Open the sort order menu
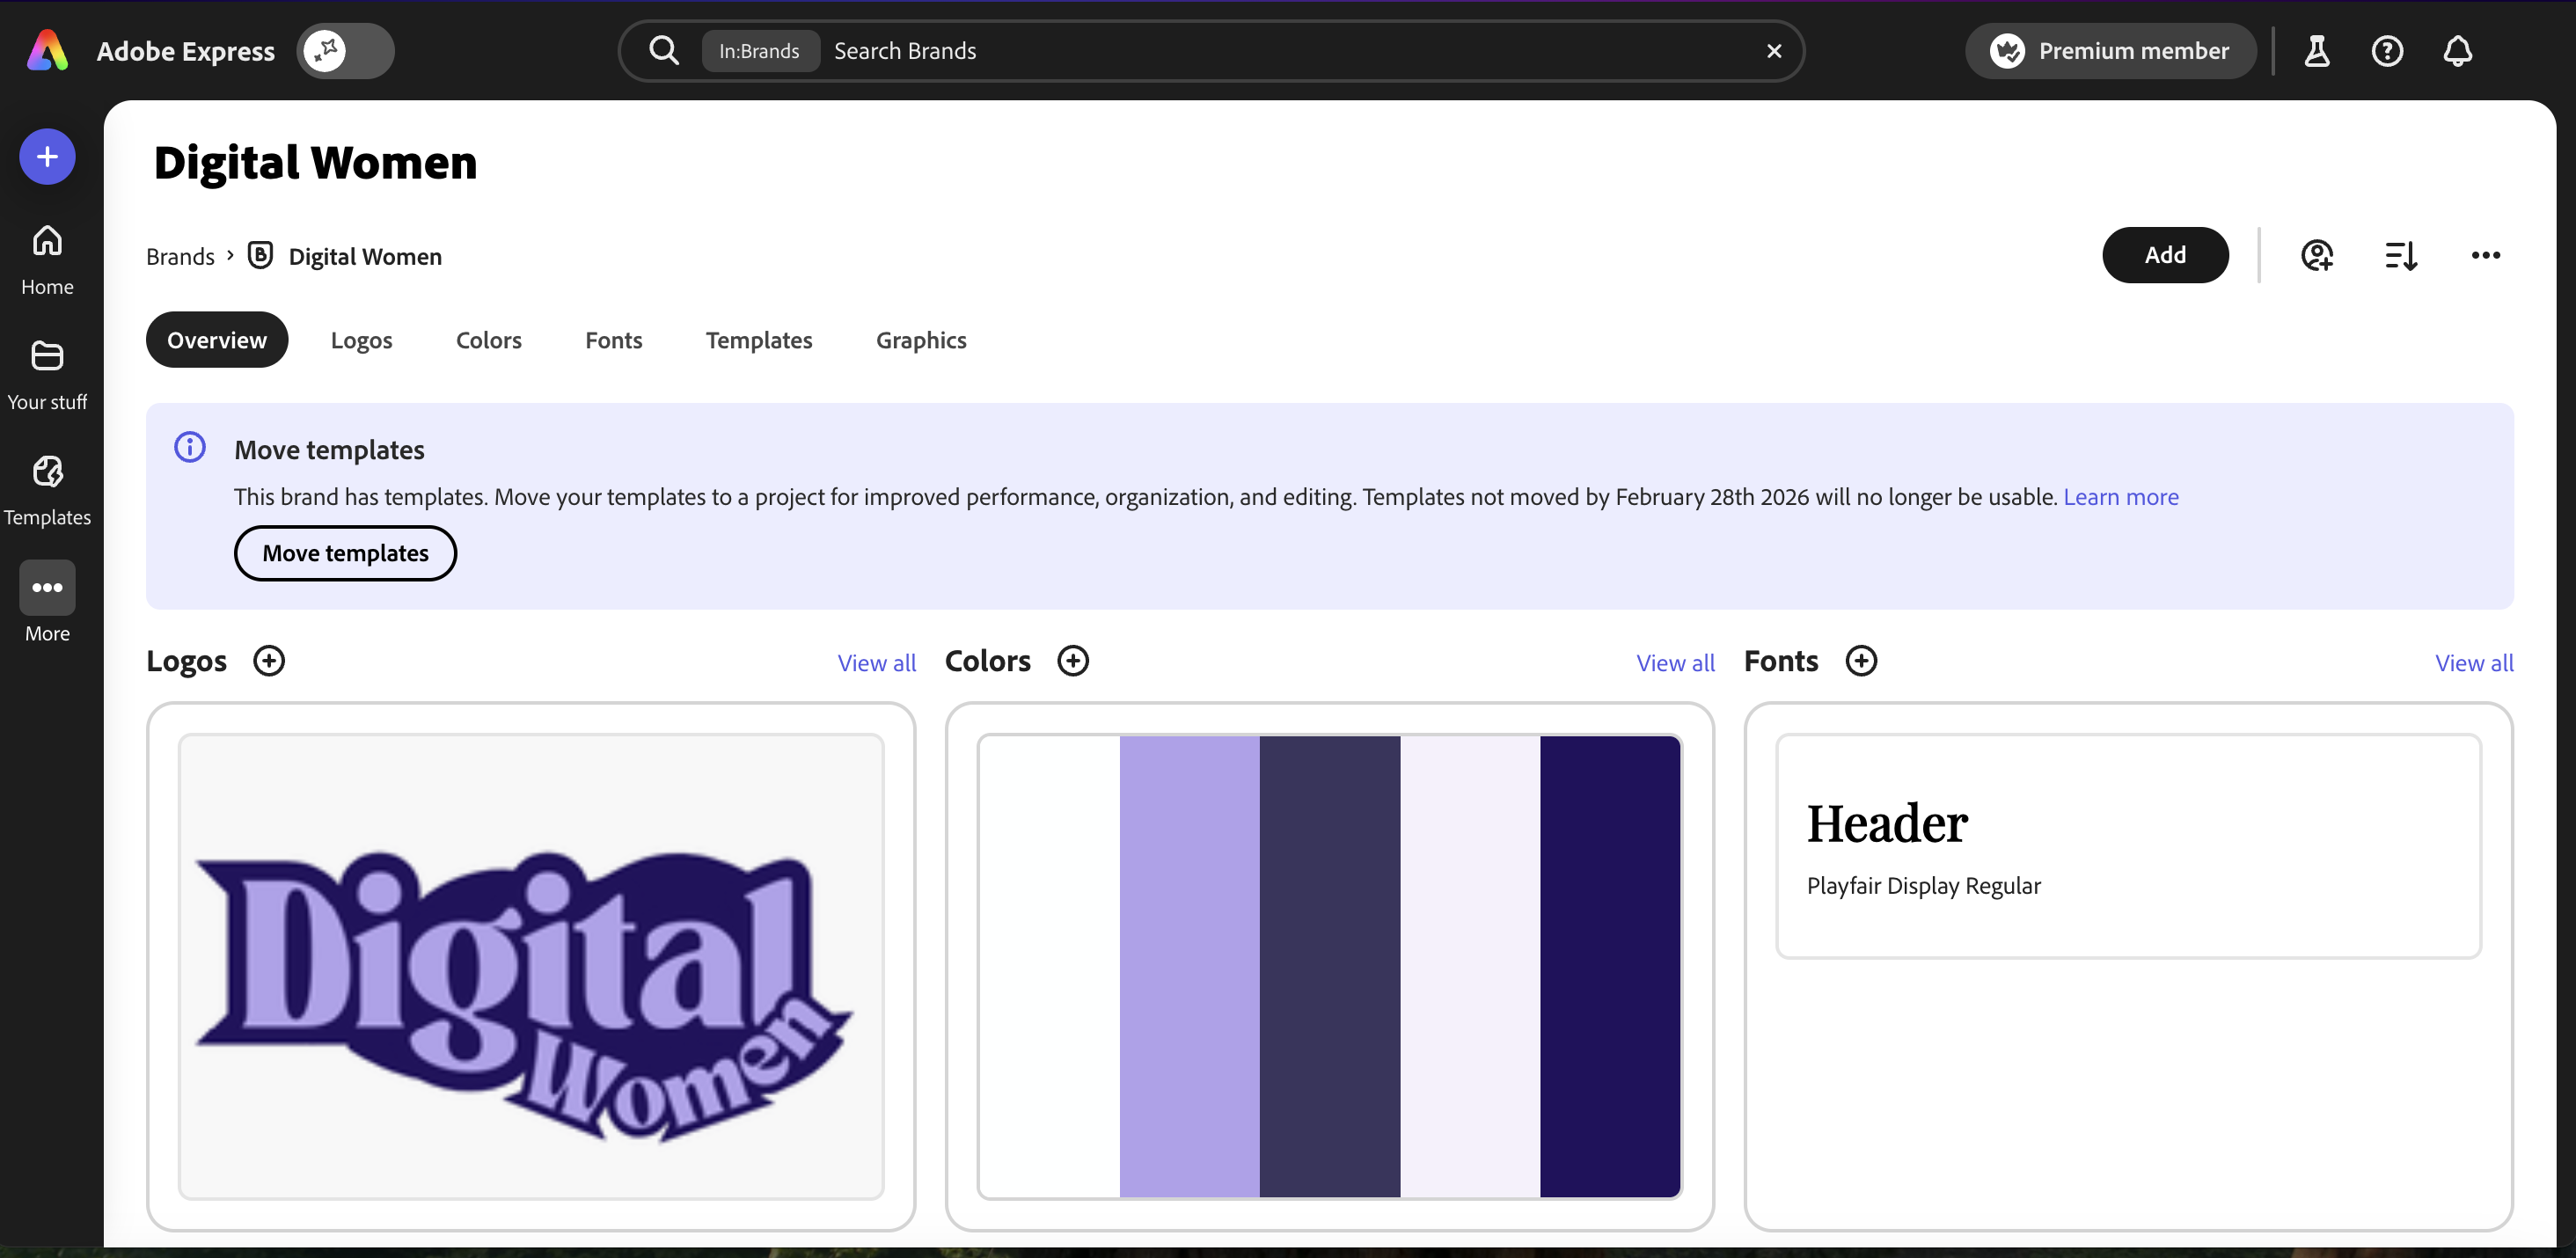2576x1258 pixels. pos(2401,256)
